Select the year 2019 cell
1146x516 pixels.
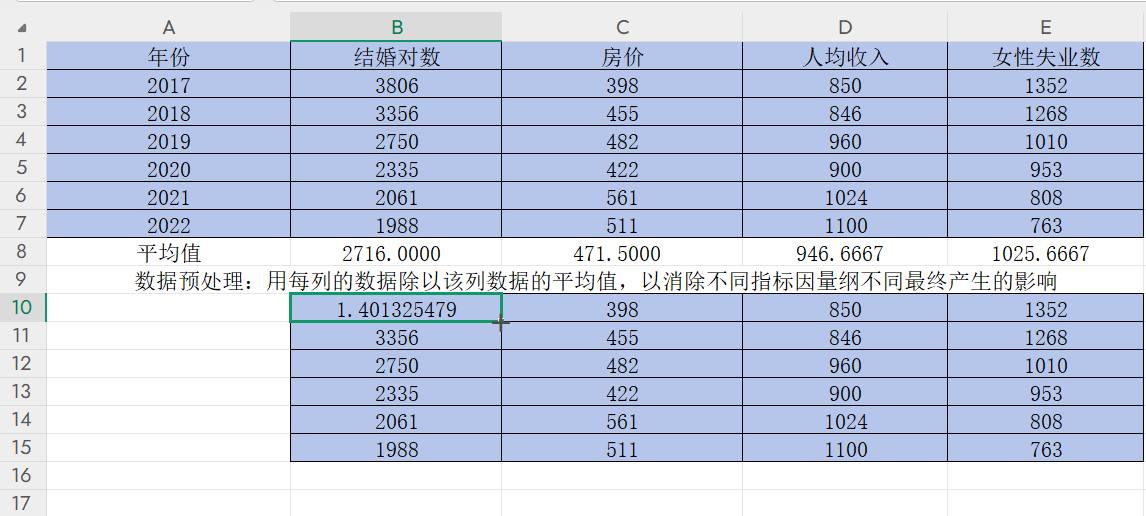(169, 140)
